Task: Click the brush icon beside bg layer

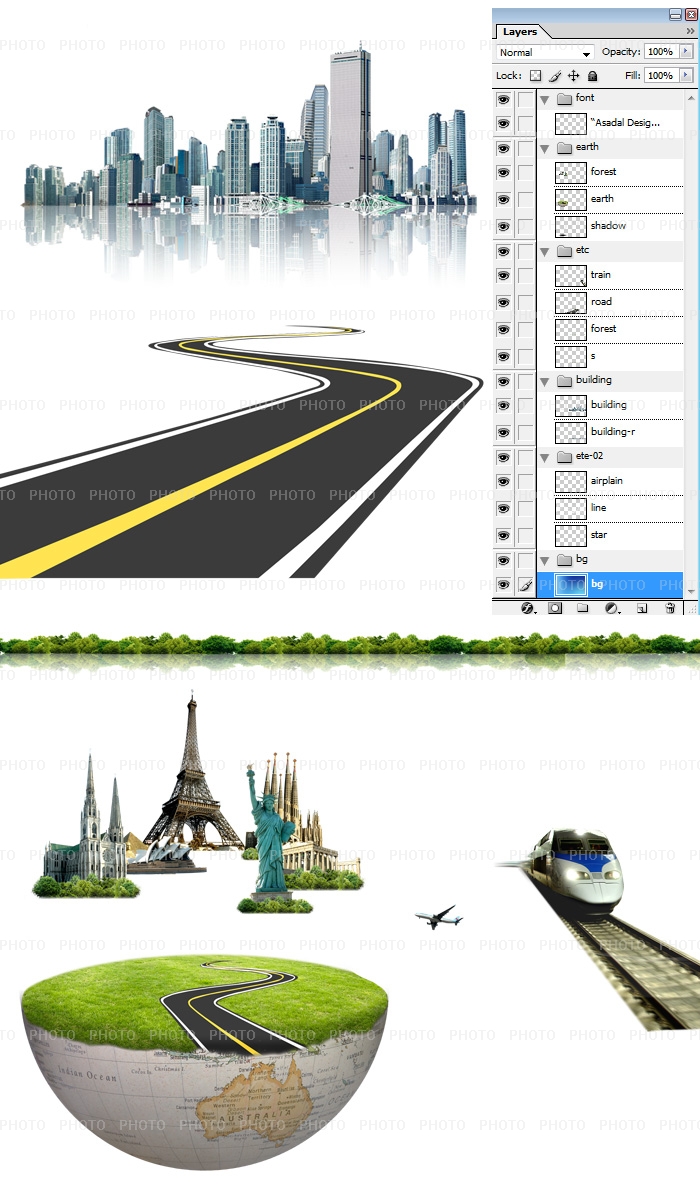Action: (525, 584)
